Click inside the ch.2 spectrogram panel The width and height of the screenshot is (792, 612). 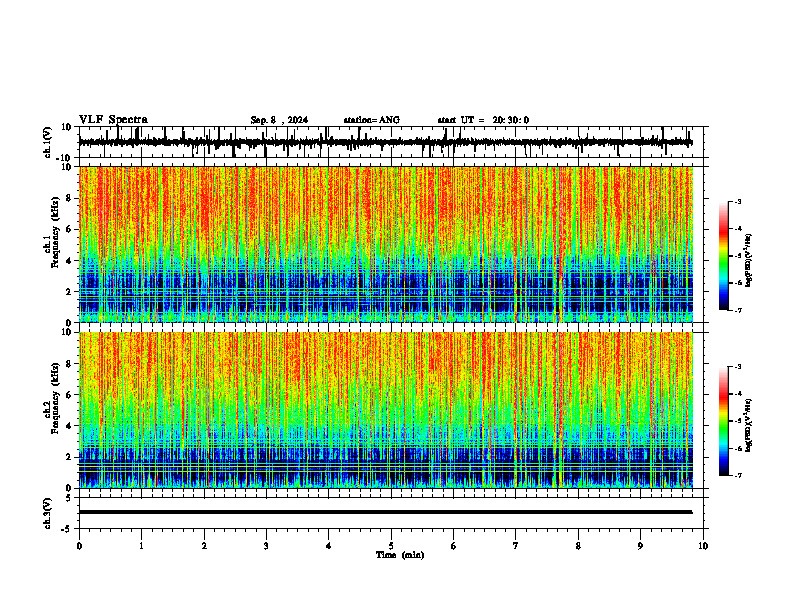tap(385, 410)
